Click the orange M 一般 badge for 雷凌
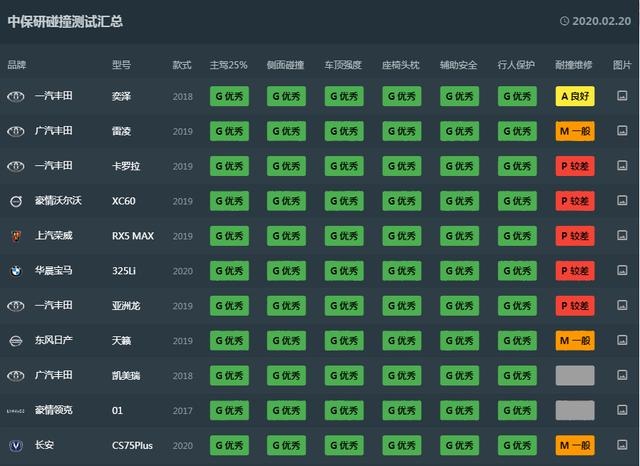This screenshot has height=466, width=640. tap(575, 131)
